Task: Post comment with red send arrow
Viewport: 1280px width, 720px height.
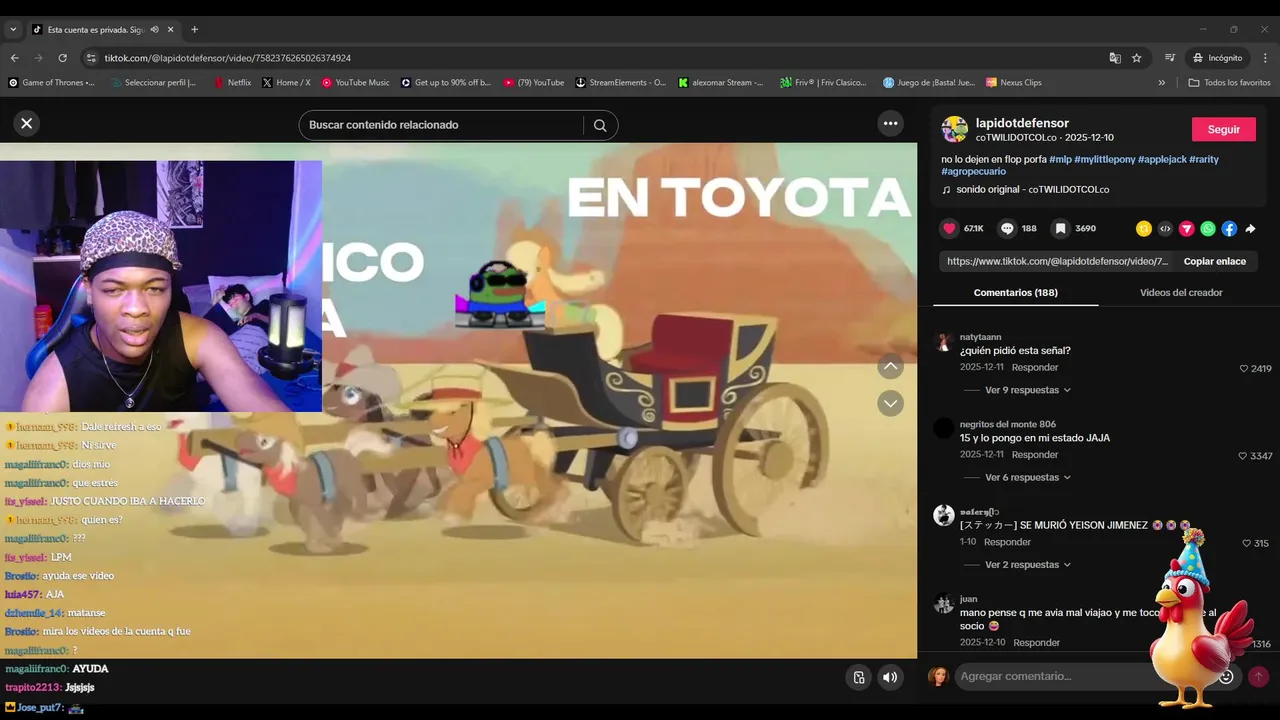Action: click(1258, 676)
